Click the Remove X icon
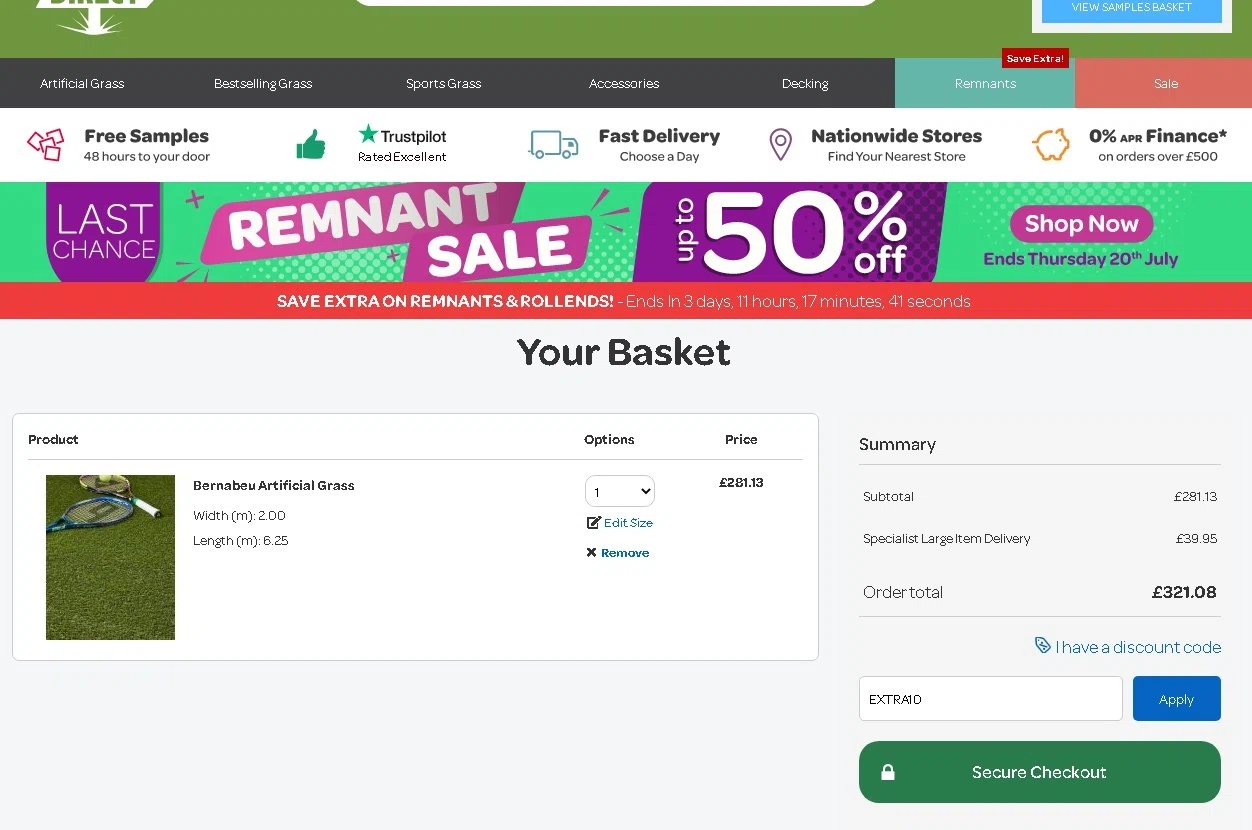Image resolution: width=1252 pixels, height=830 pixels. pos(591,553)
